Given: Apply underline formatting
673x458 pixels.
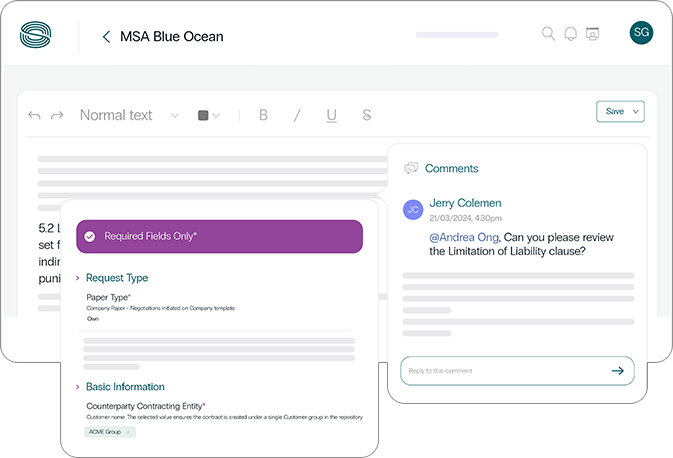Looking at the screenshot, I should point(331,115).
